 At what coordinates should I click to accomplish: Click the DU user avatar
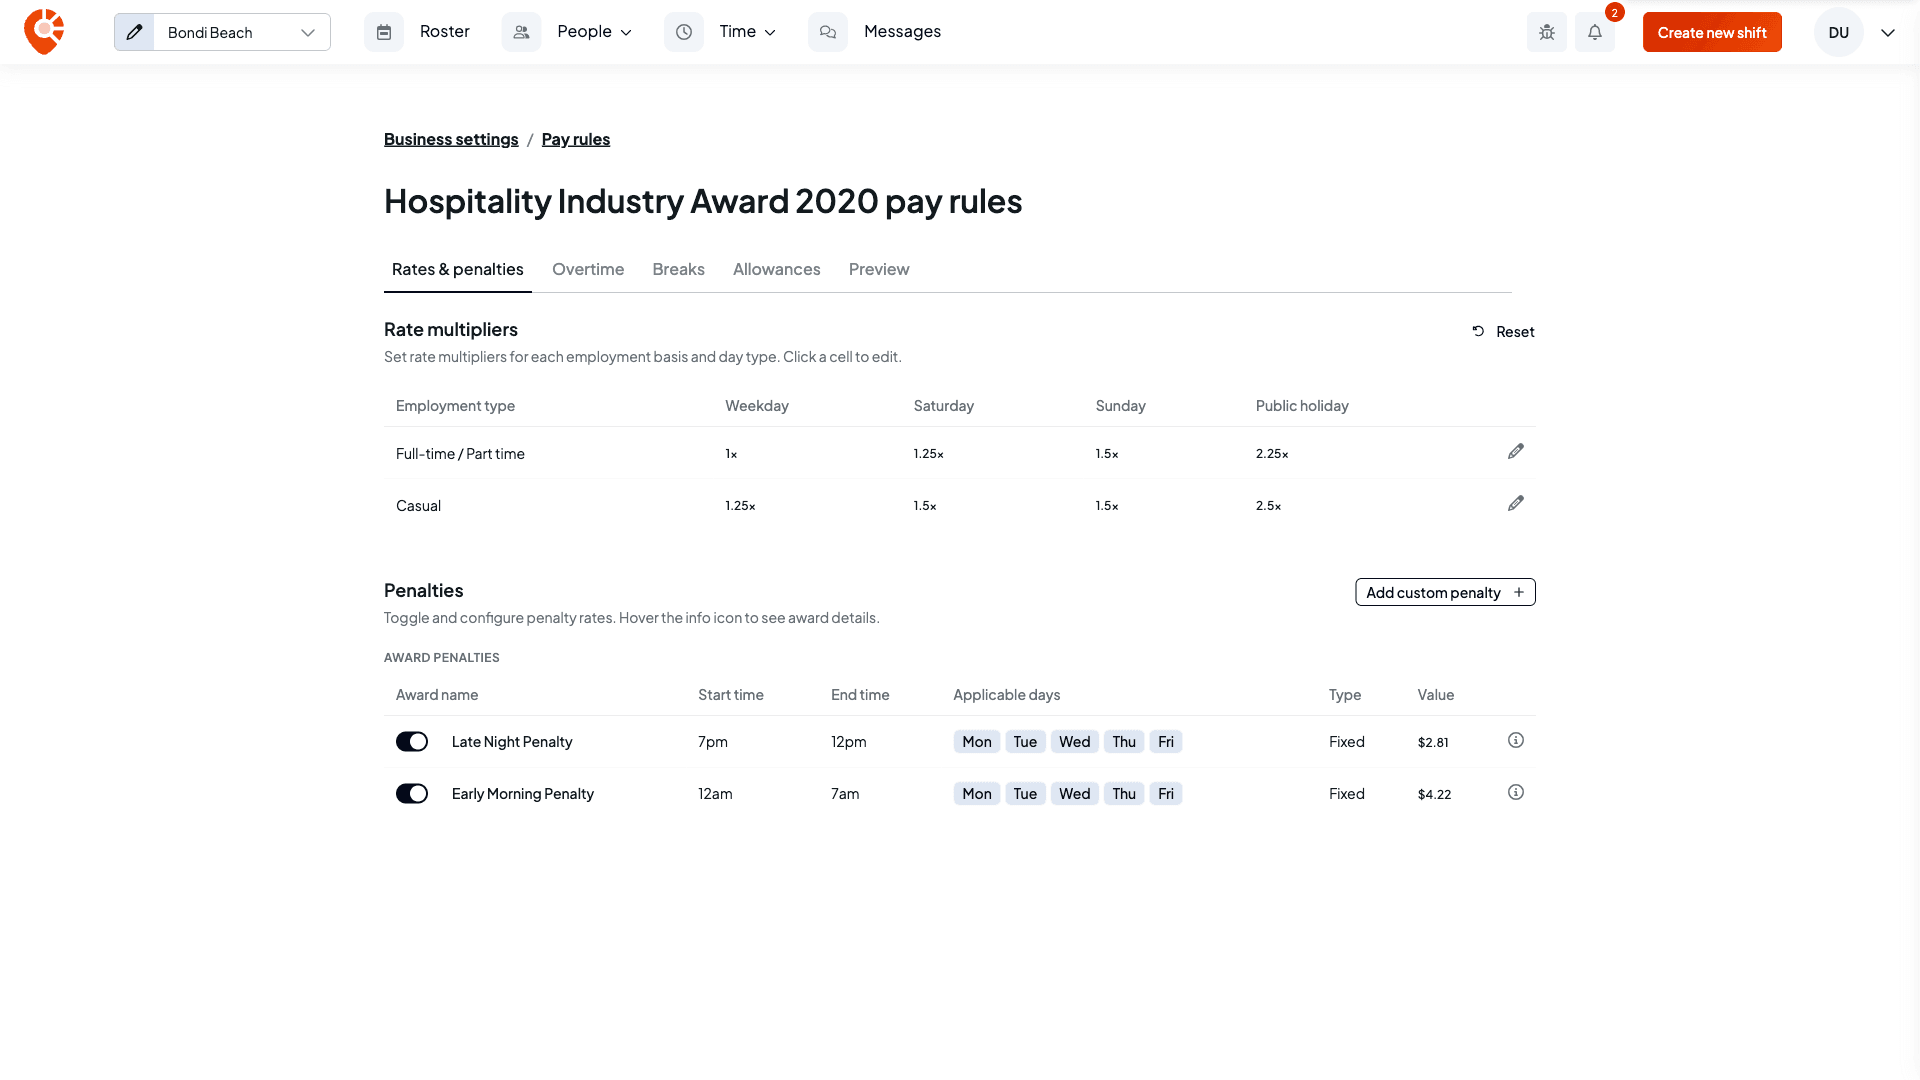click(x=1838, y=32)
